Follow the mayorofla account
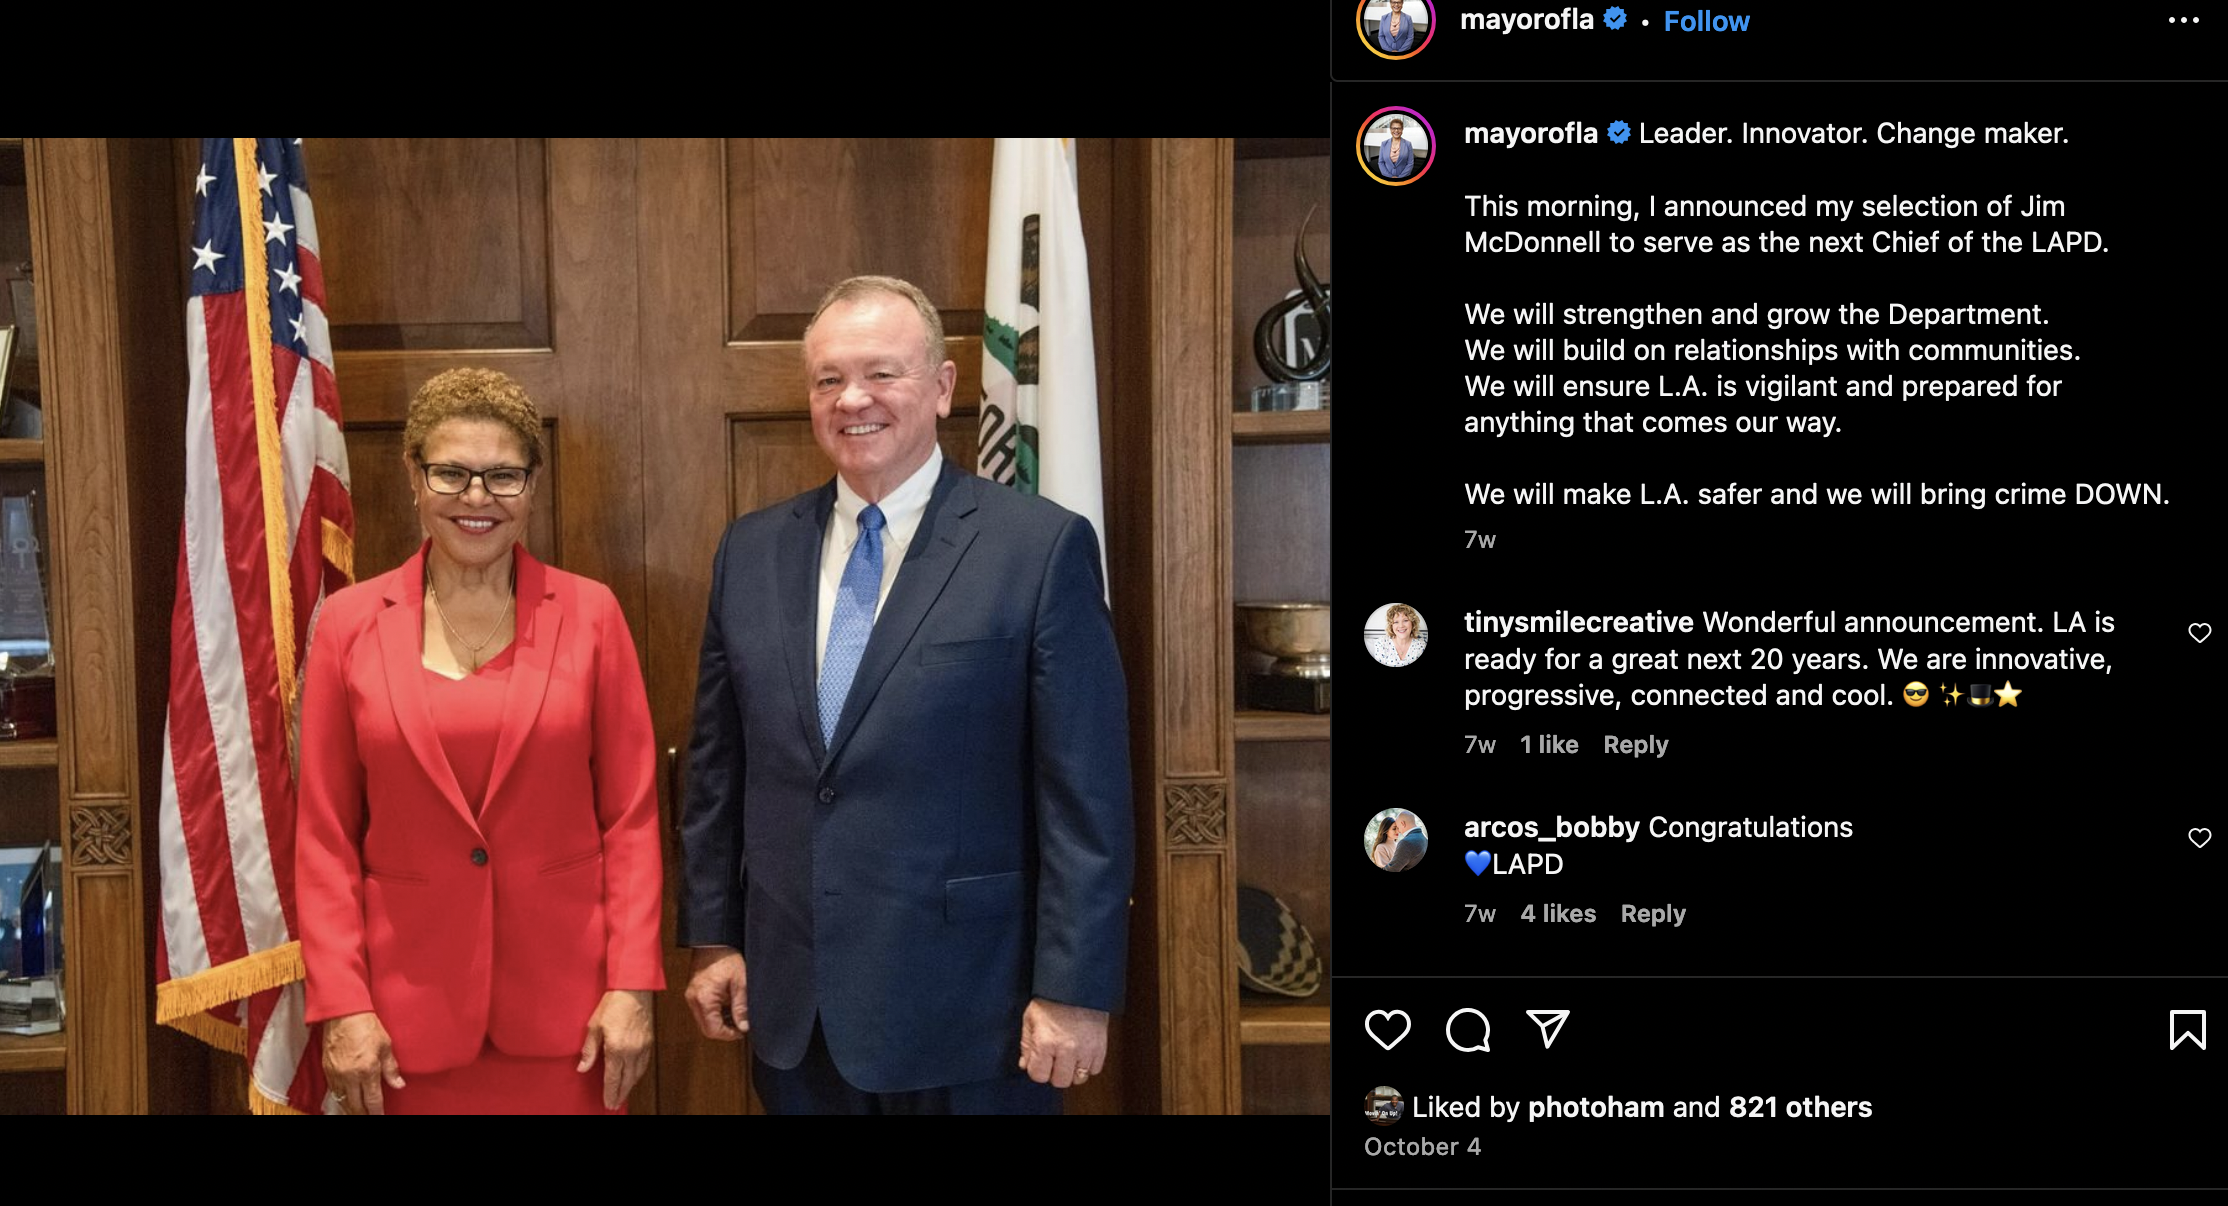The width and height of the screenshot is (2228, 1206). [x=1706, y=21]
